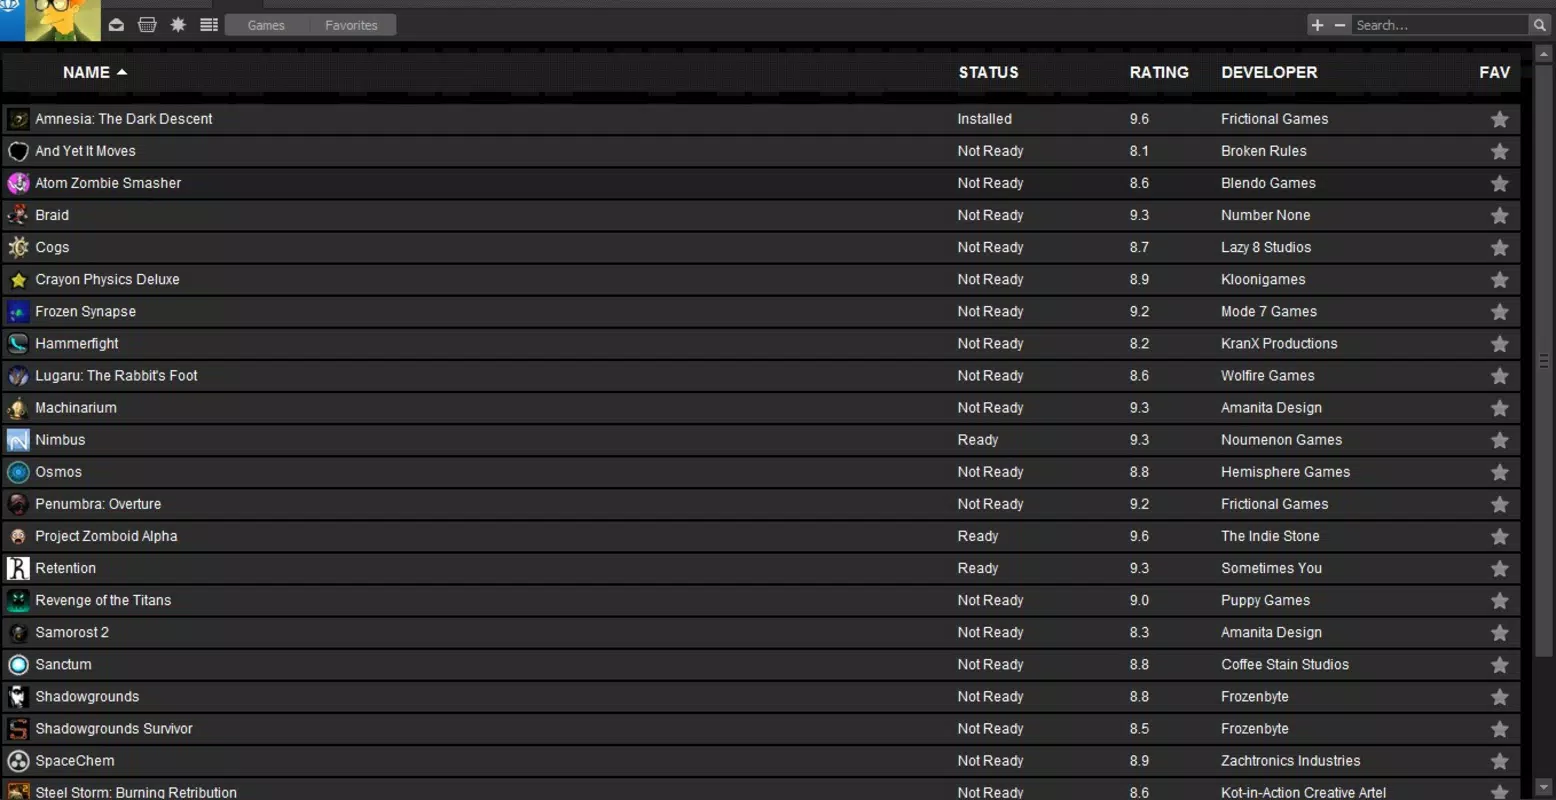Toggle favorite star for Retention
This screenshot has width=1556, height=800.
1499,568
